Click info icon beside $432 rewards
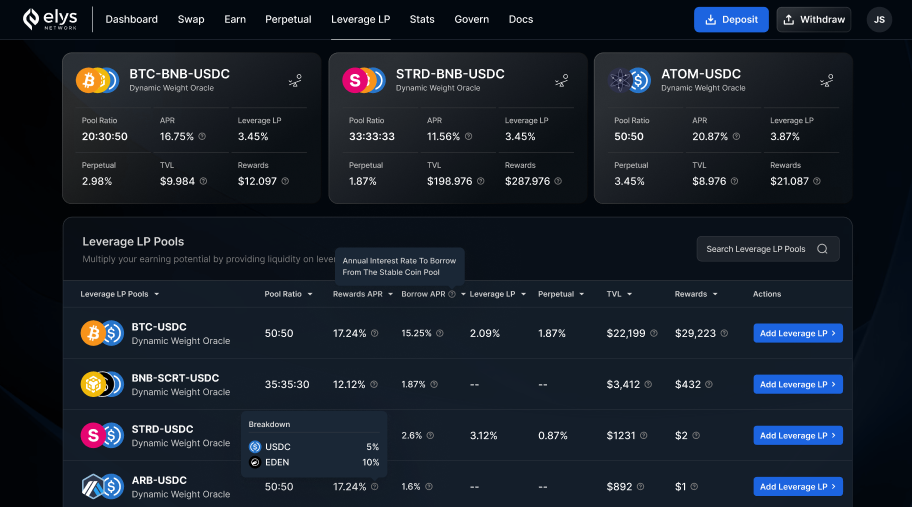The height and width of the screenshot is (507, 912). point(708,384)
